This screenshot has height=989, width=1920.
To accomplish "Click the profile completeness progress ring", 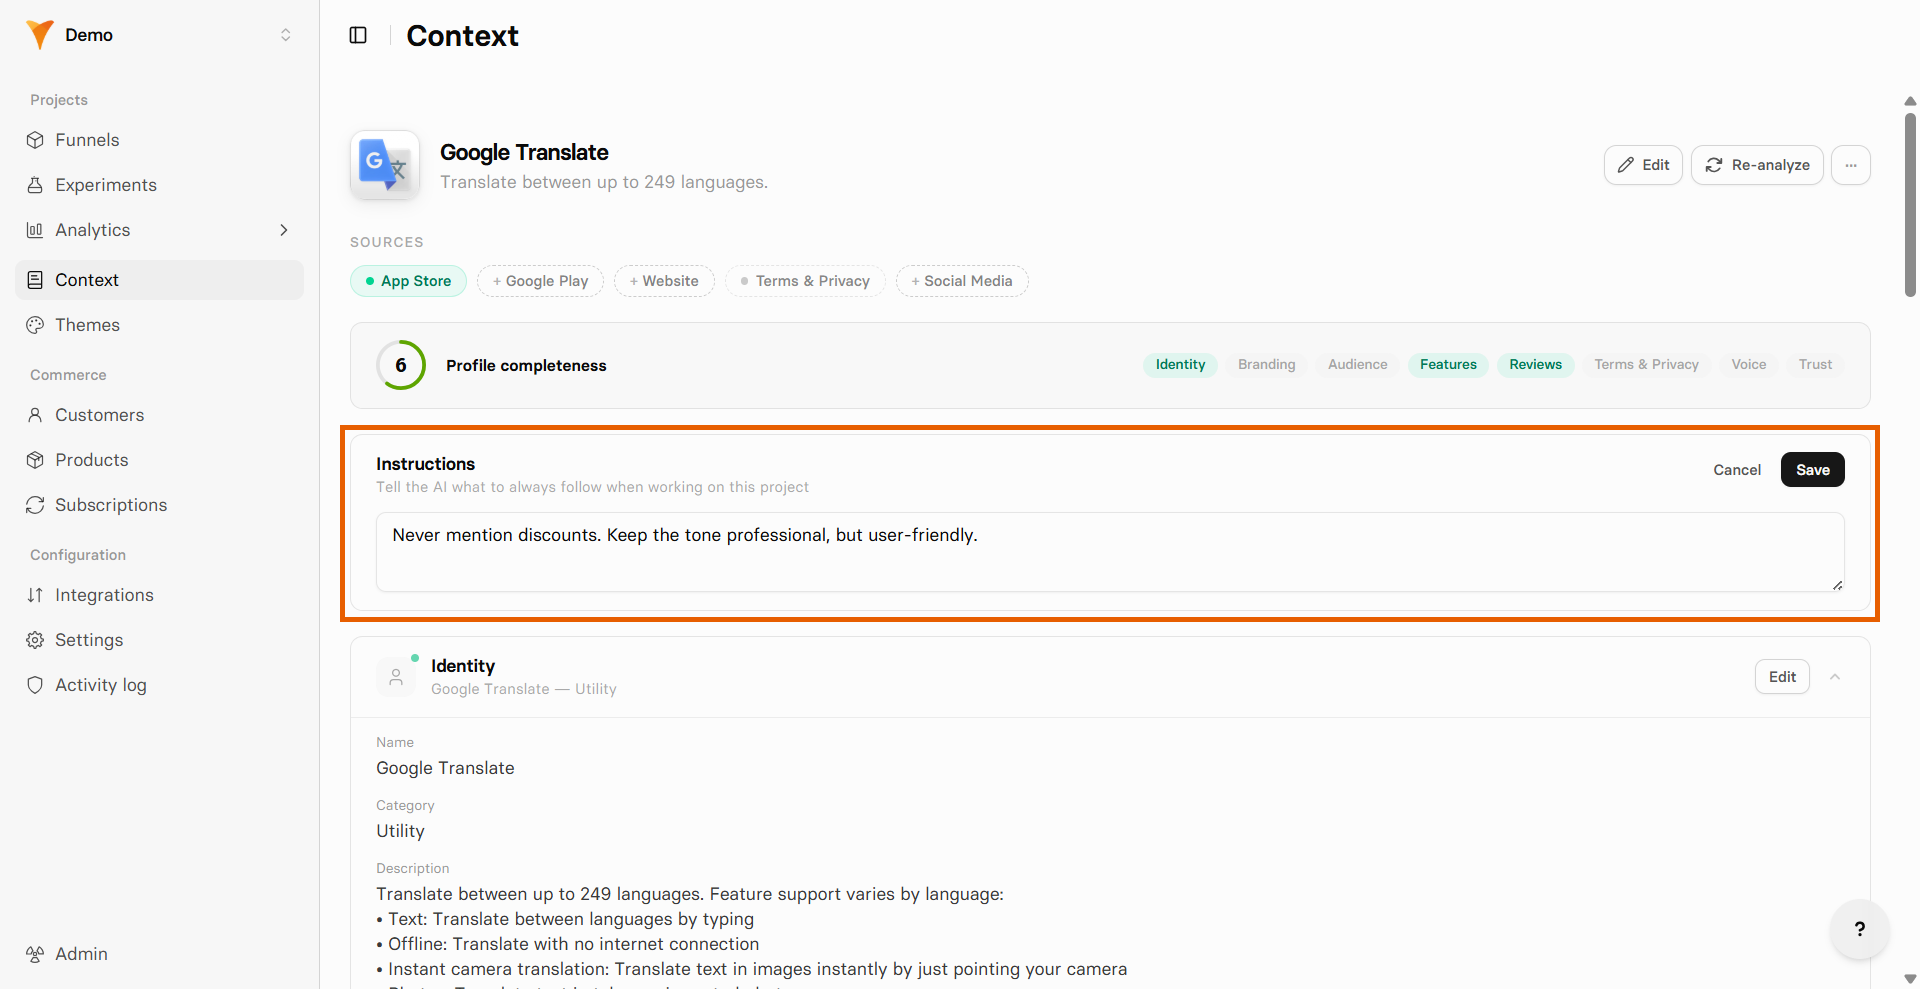I will 401,365.
